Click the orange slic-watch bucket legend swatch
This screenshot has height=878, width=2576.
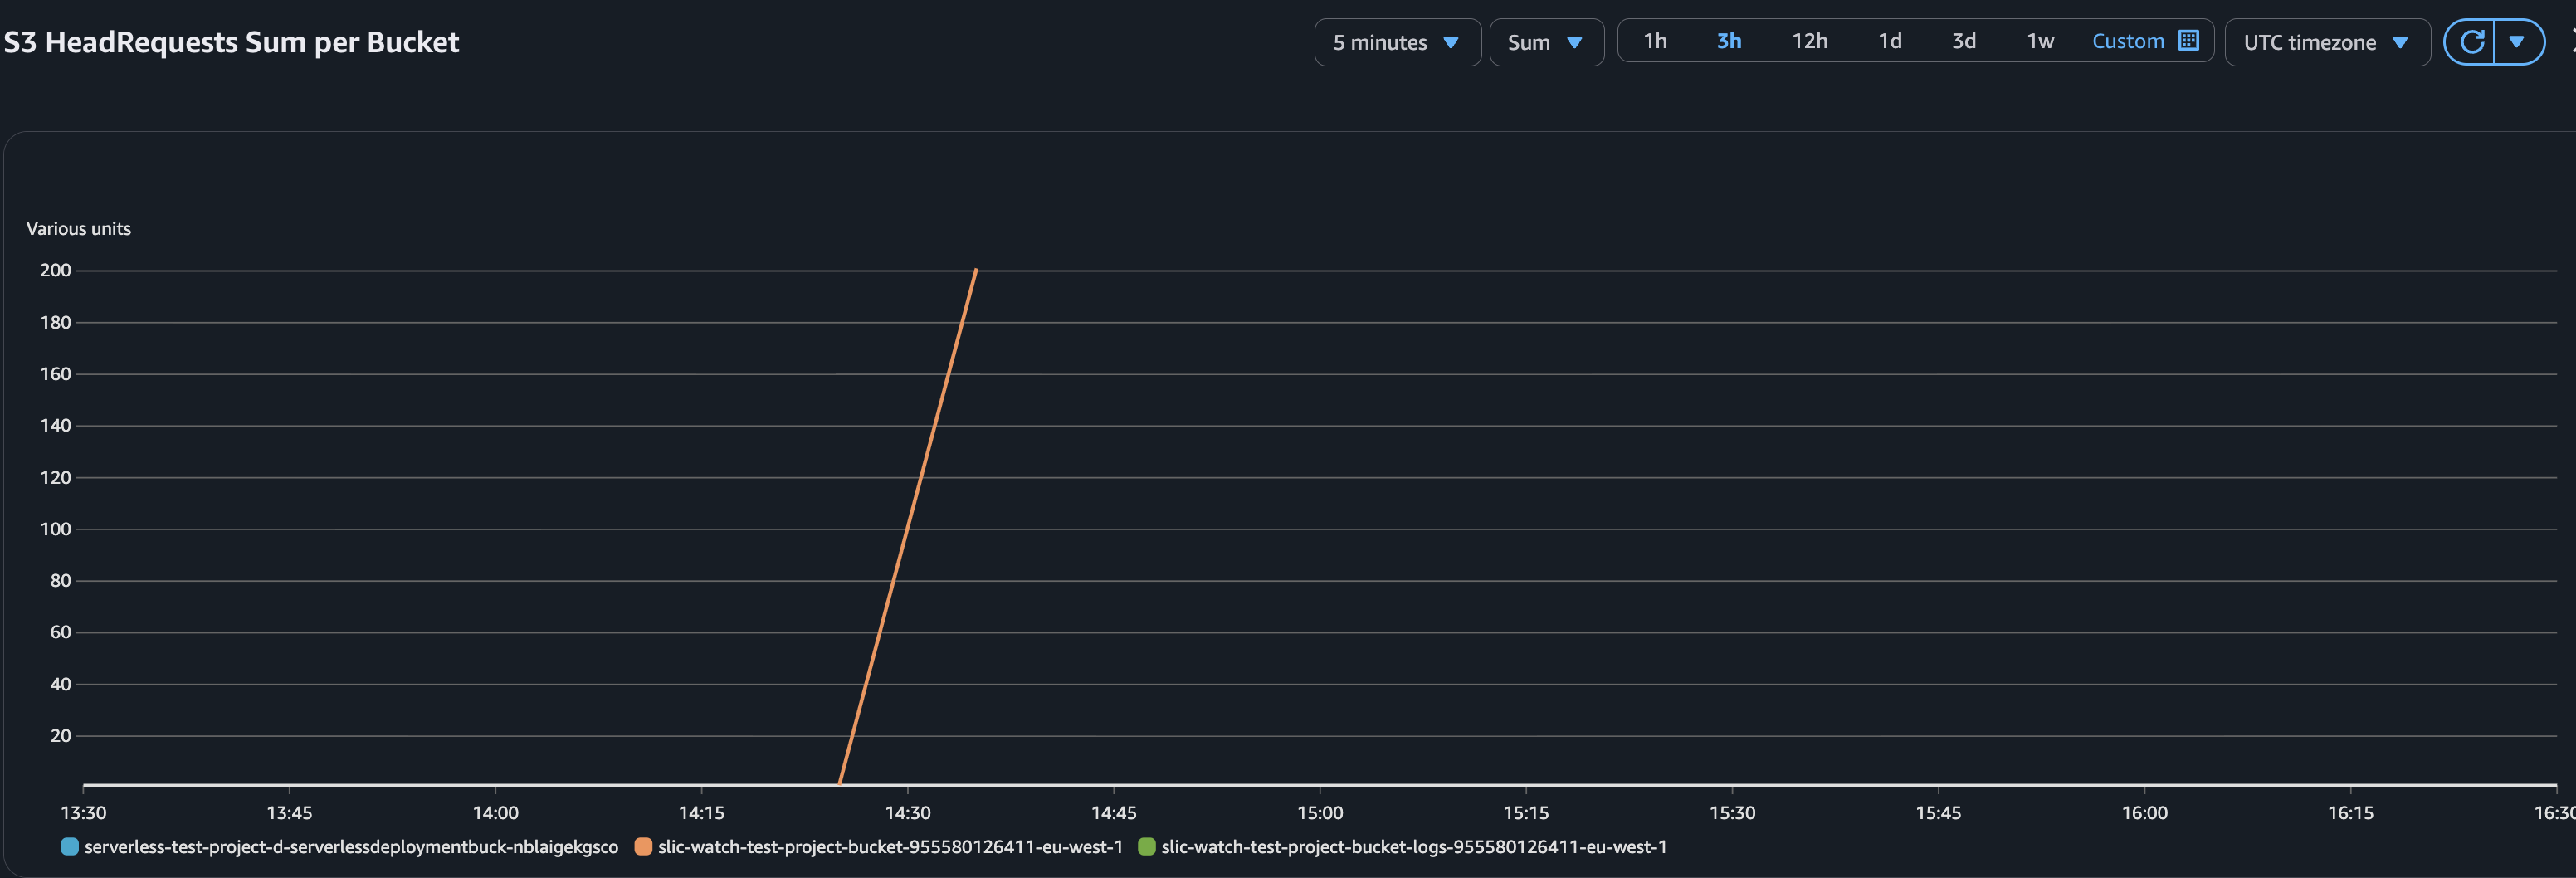coord(643,847)
